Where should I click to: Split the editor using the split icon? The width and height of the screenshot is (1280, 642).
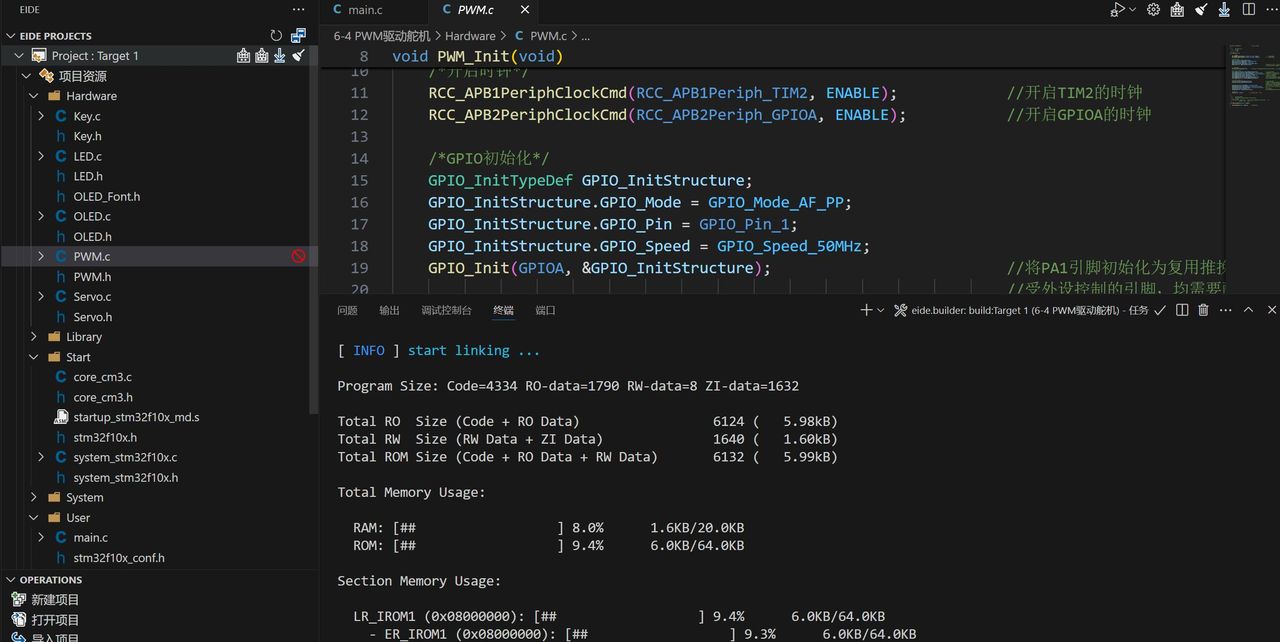tap(1249, 10)
